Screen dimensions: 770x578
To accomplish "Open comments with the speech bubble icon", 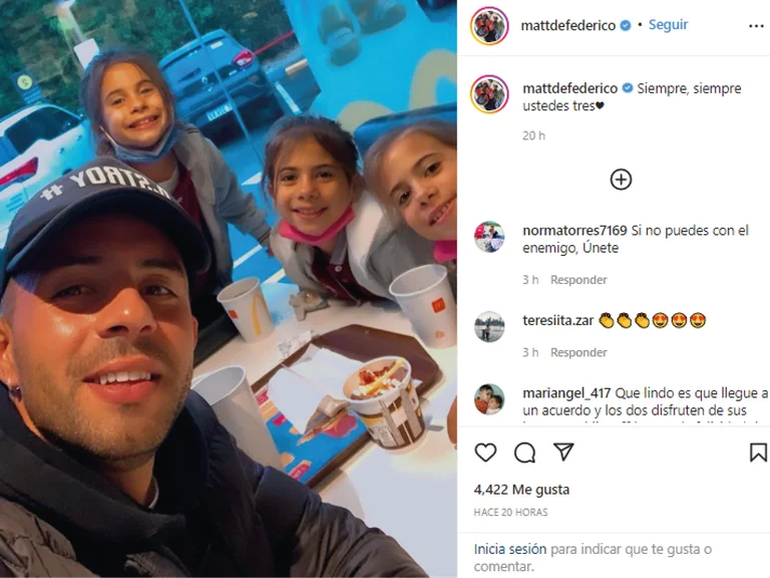I will pyautogui.click(x=524, y=453).
